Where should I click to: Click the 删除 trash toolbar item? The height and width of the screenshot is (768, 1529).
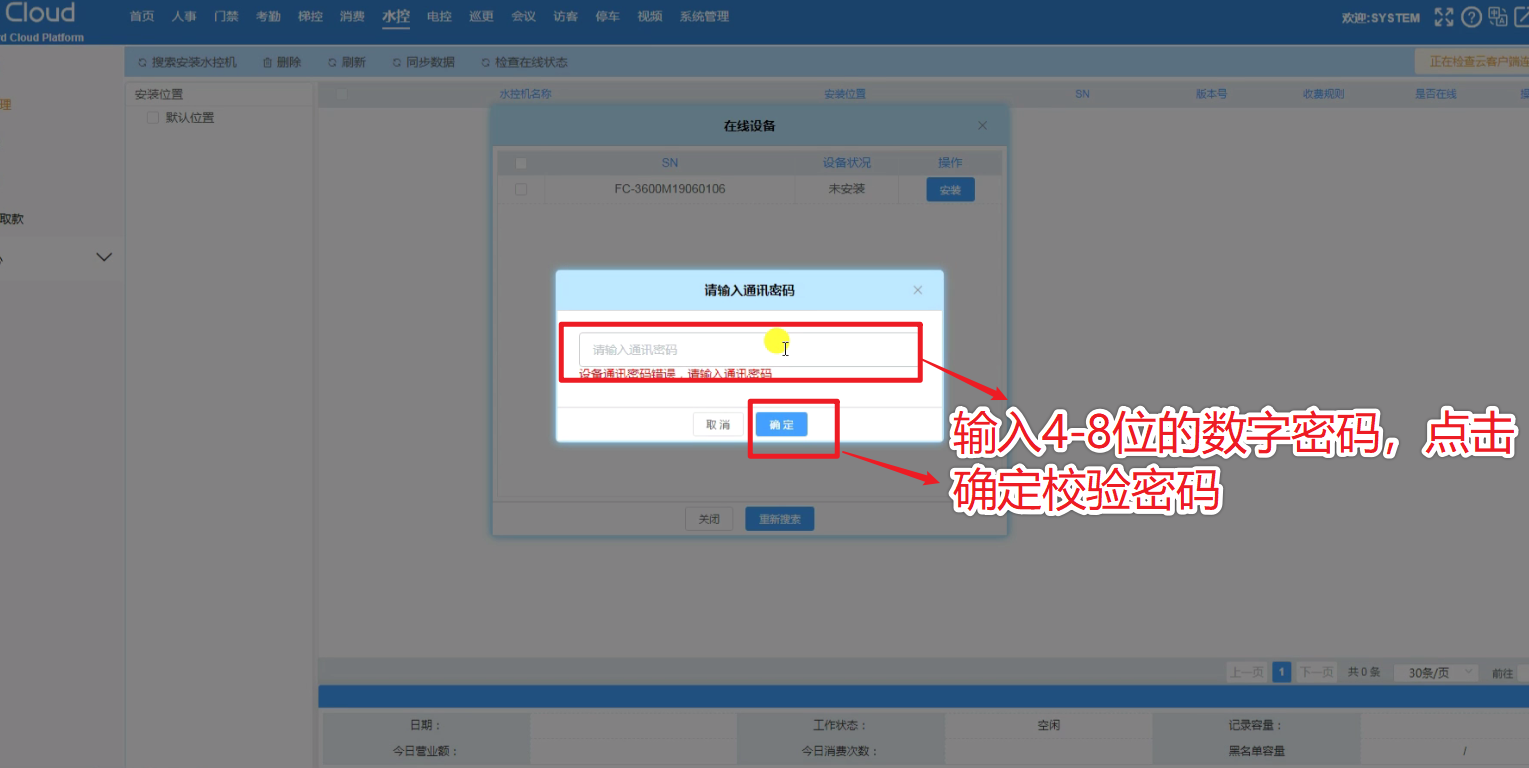tap(281, 62)
